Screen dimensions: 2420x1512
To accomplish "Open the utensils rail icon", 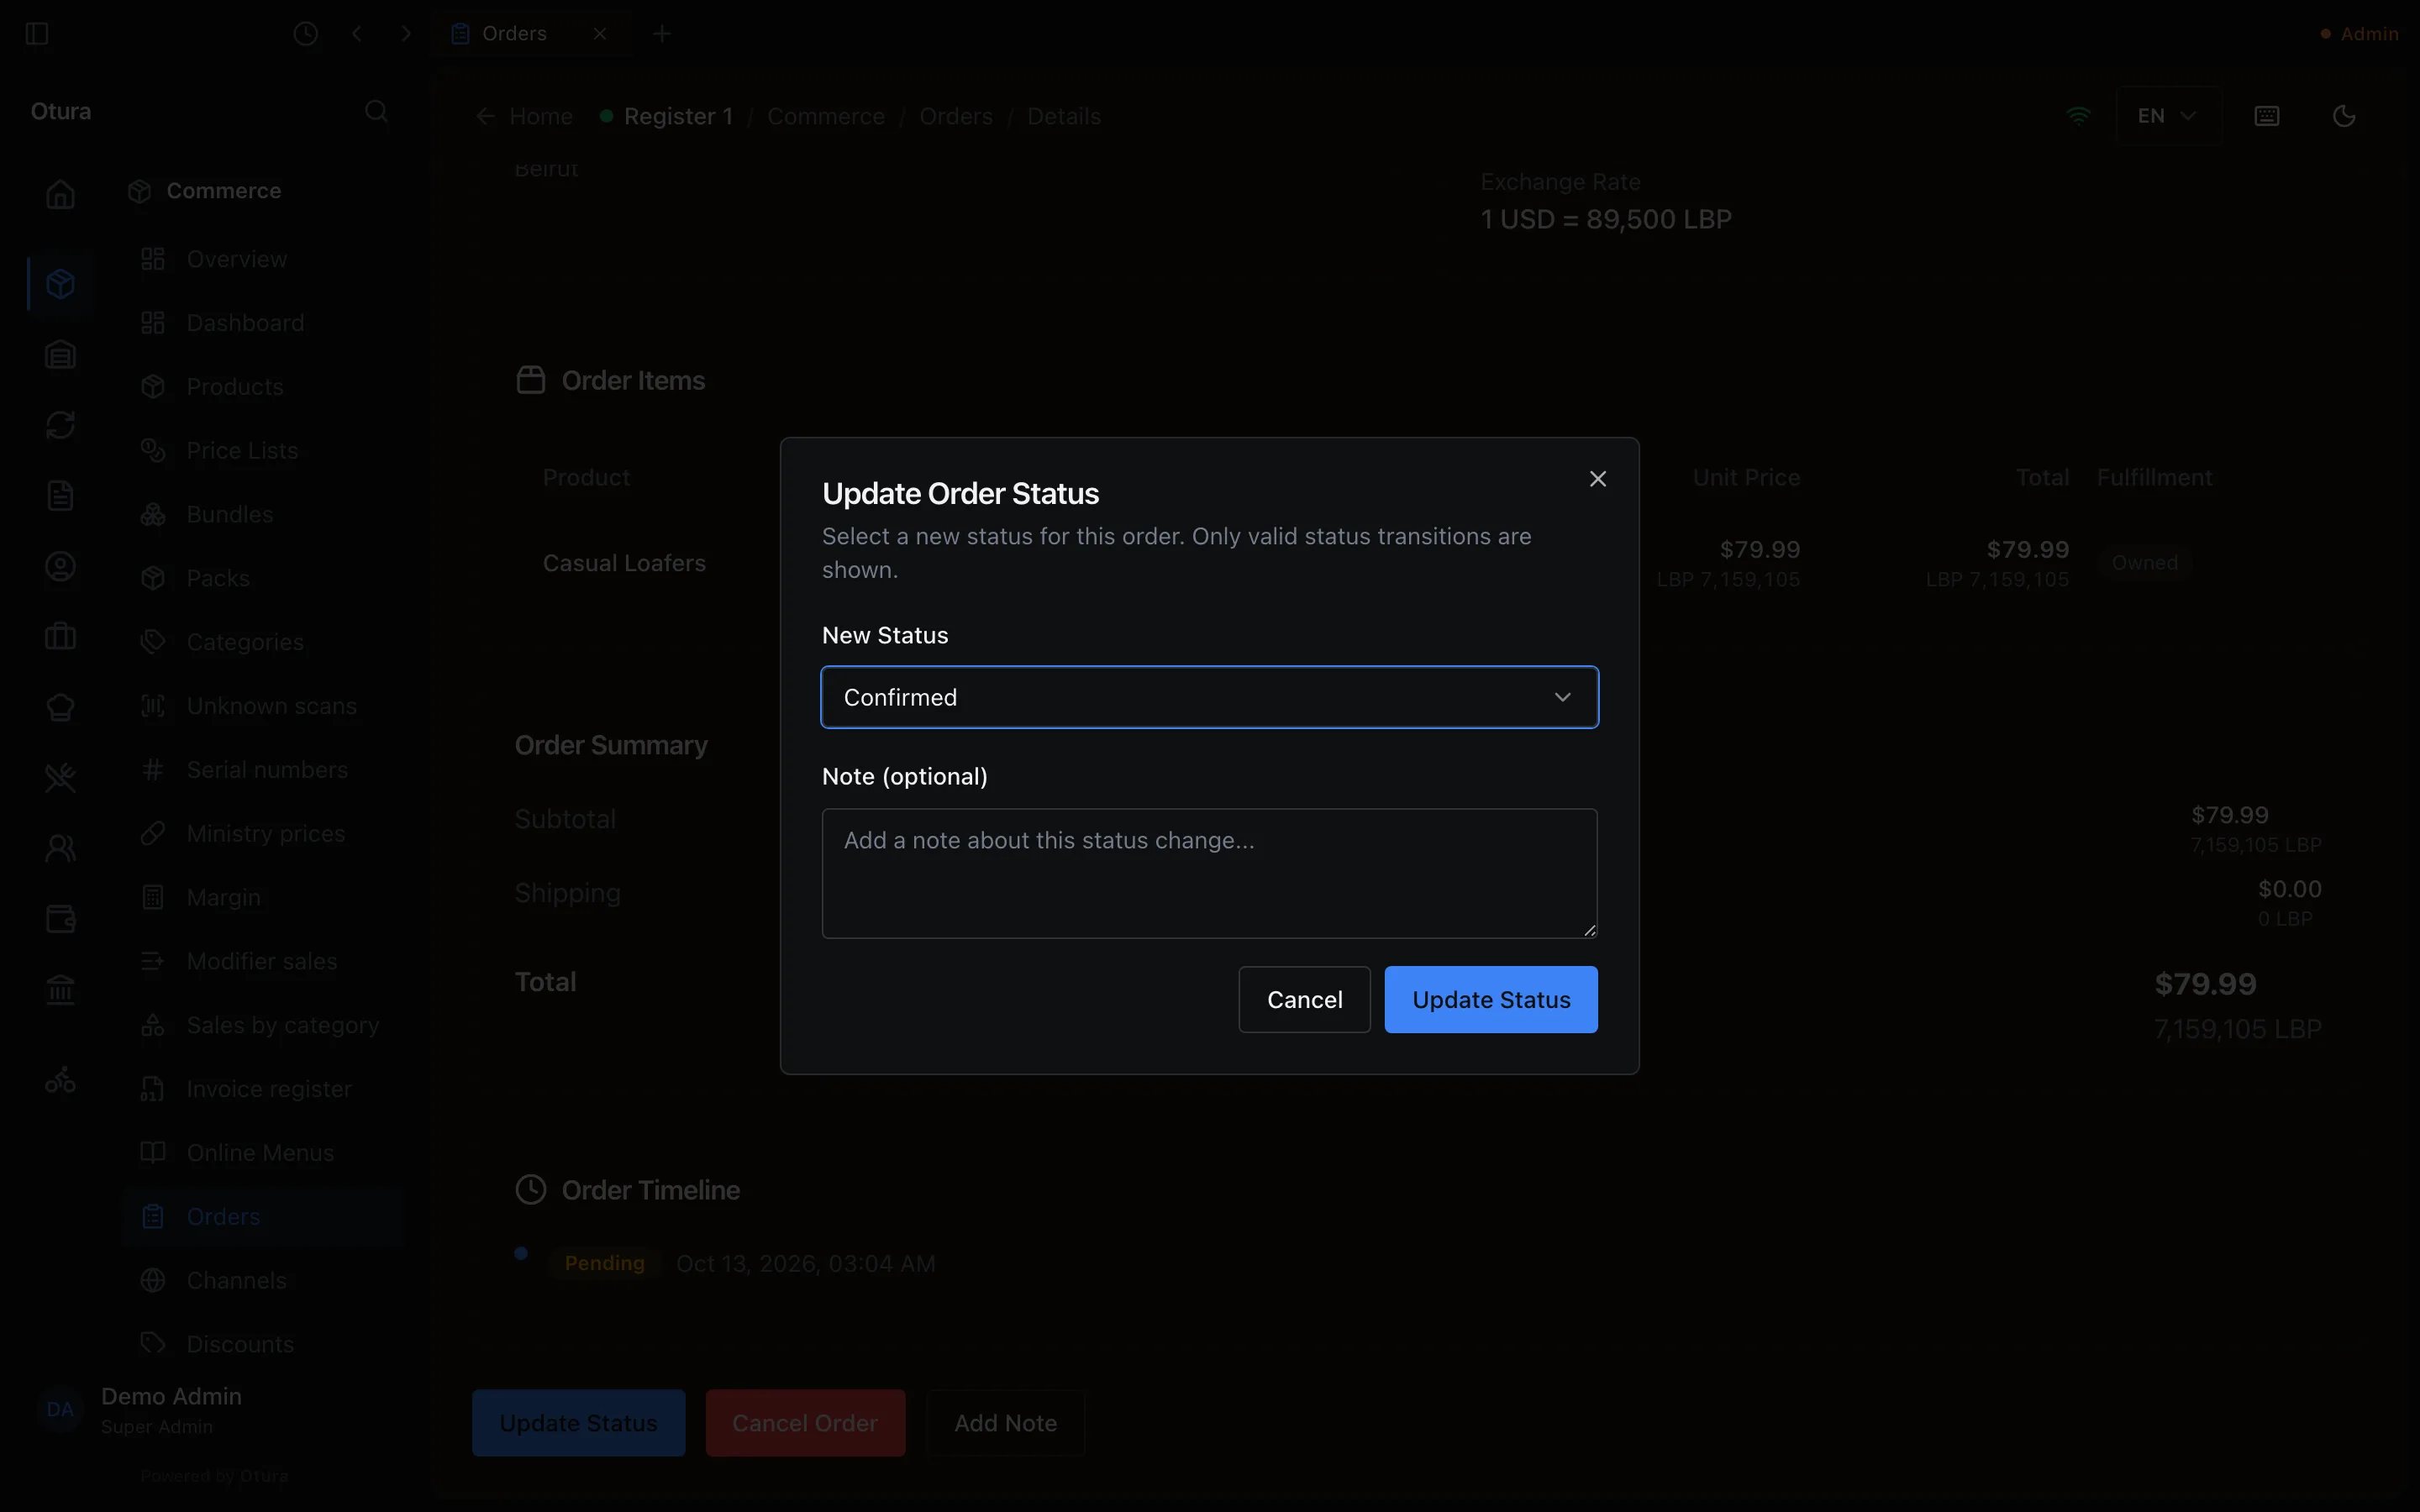I will [61, 778].
